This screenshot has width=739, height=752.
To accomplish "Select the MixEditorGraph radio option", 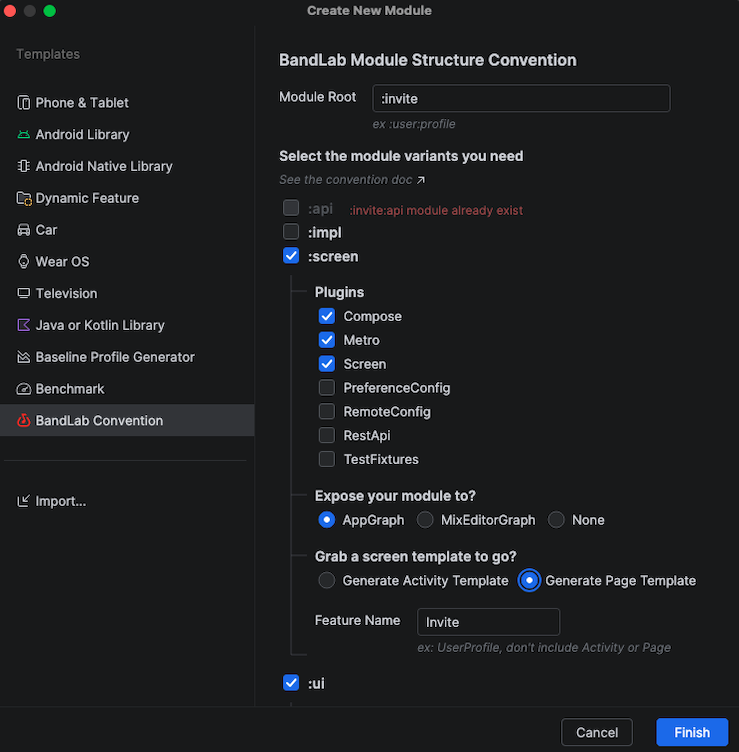I will click(425, 520).
